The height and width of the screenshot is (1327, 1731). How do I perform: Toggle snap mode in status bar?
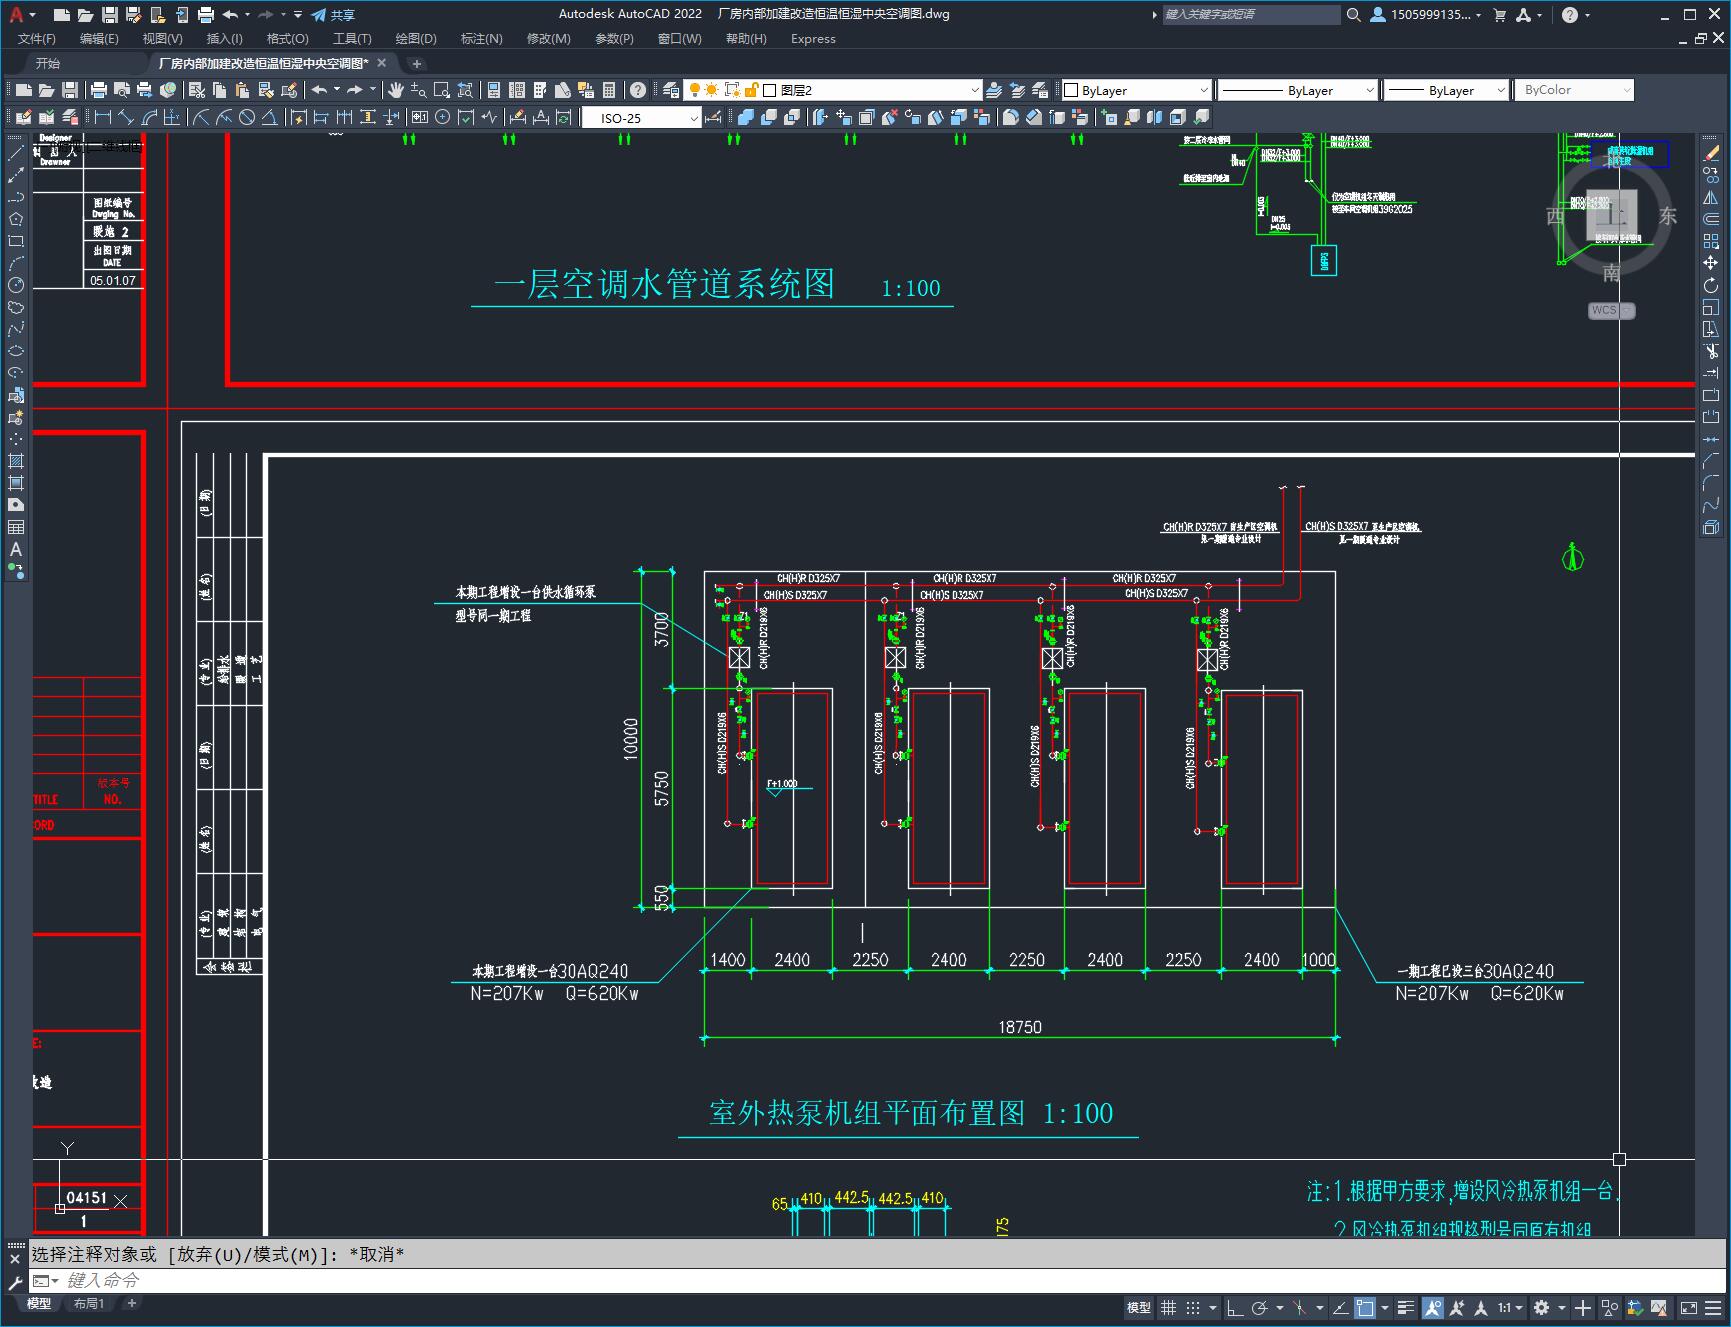pyautogui.click(x=1193, y=1307)
